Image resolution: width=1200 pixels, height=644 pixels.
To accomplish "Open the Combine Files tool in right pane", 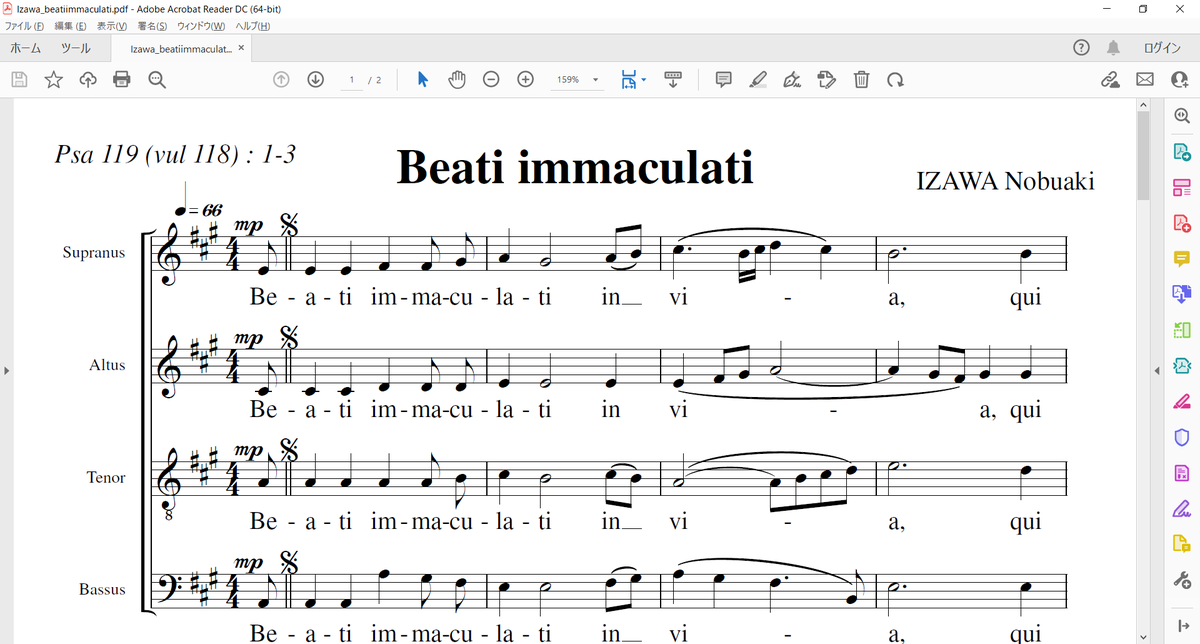I will click(x=1181, y=294).
